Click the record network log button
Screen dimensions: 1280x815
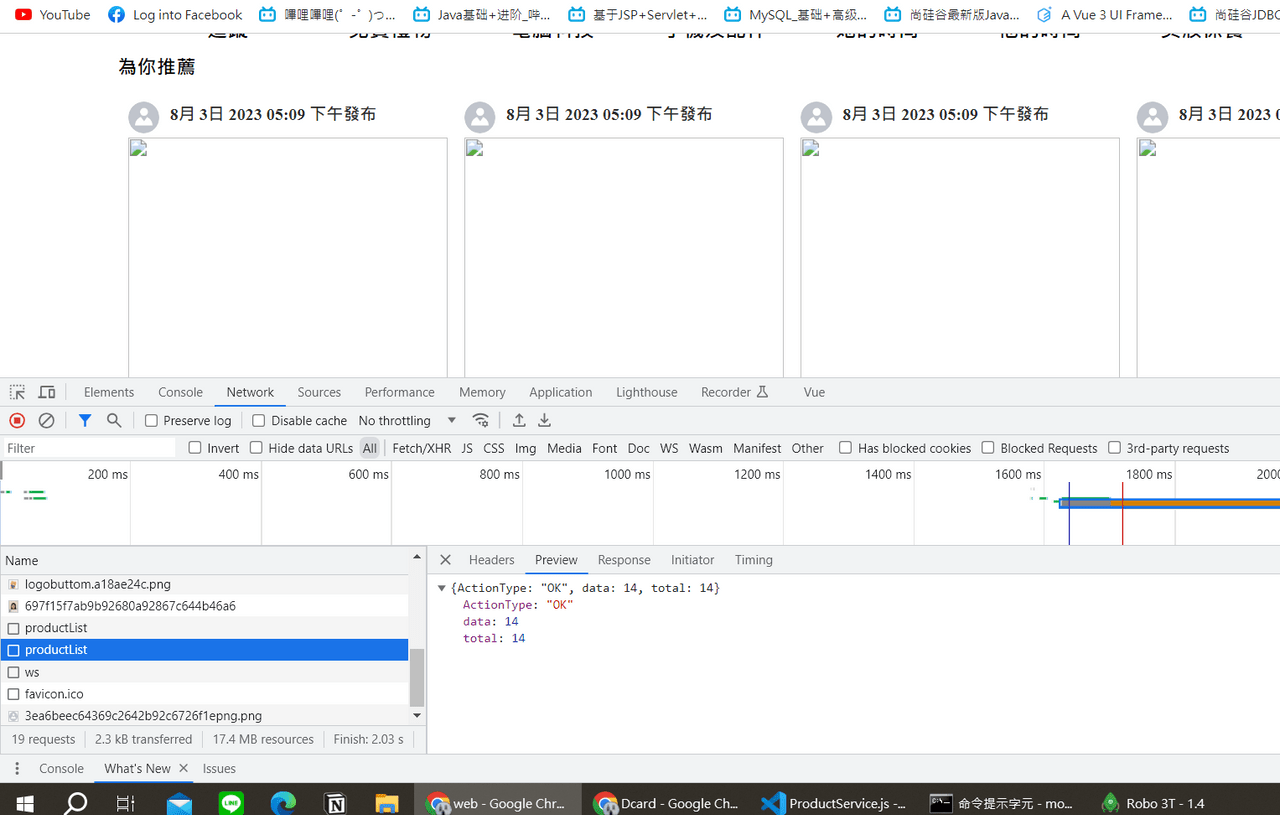[x=16, y=420]
